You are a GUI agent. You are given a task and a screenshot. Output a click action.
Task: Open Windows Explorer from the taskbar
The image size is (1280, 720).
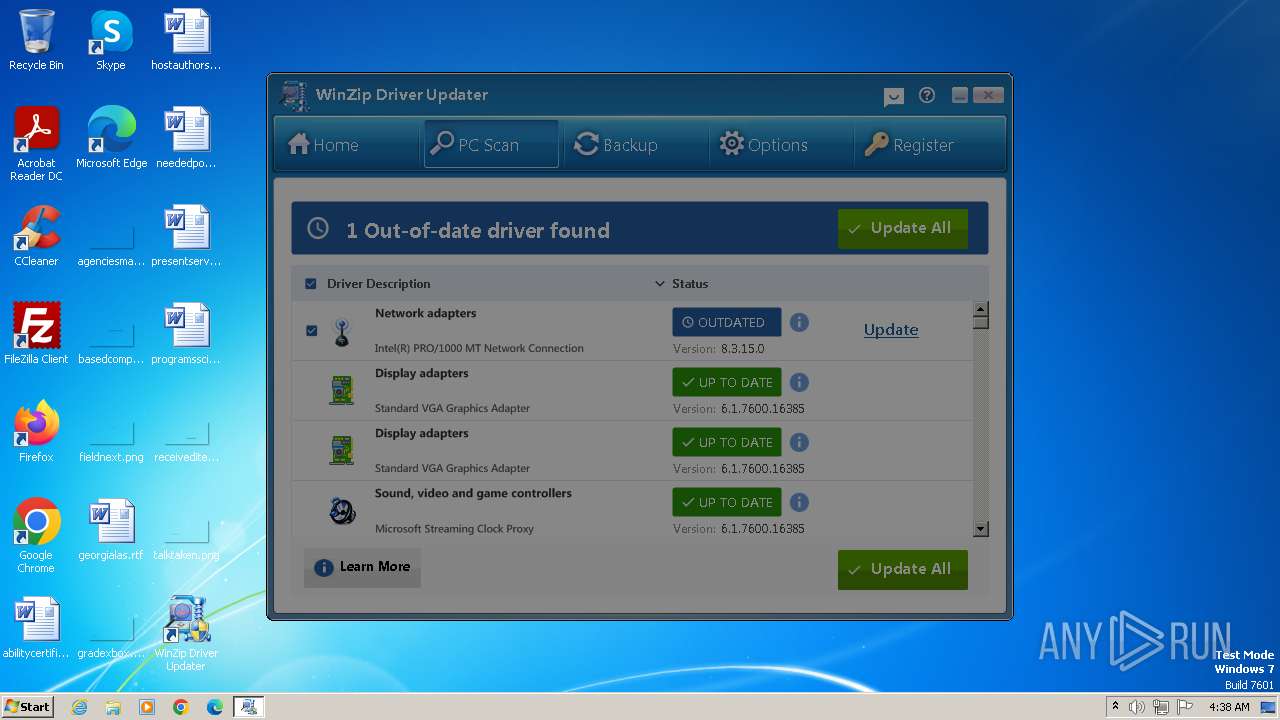click(113, 707)
